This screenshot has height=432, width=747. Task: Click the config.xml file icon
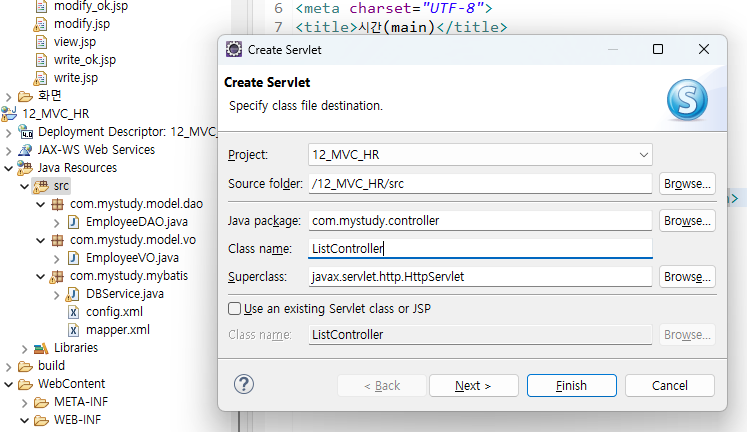73,312
